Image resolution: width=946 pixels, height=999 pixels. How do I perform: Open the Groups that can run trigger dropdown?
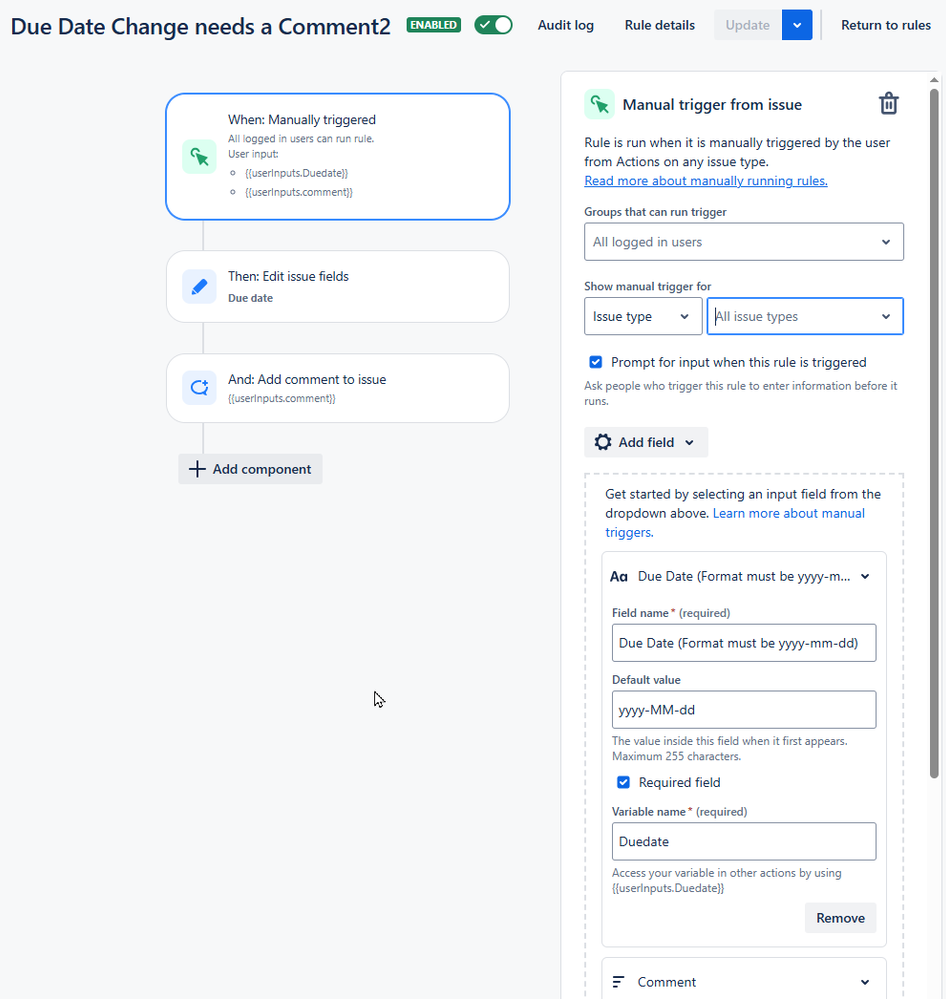[743, 241]
